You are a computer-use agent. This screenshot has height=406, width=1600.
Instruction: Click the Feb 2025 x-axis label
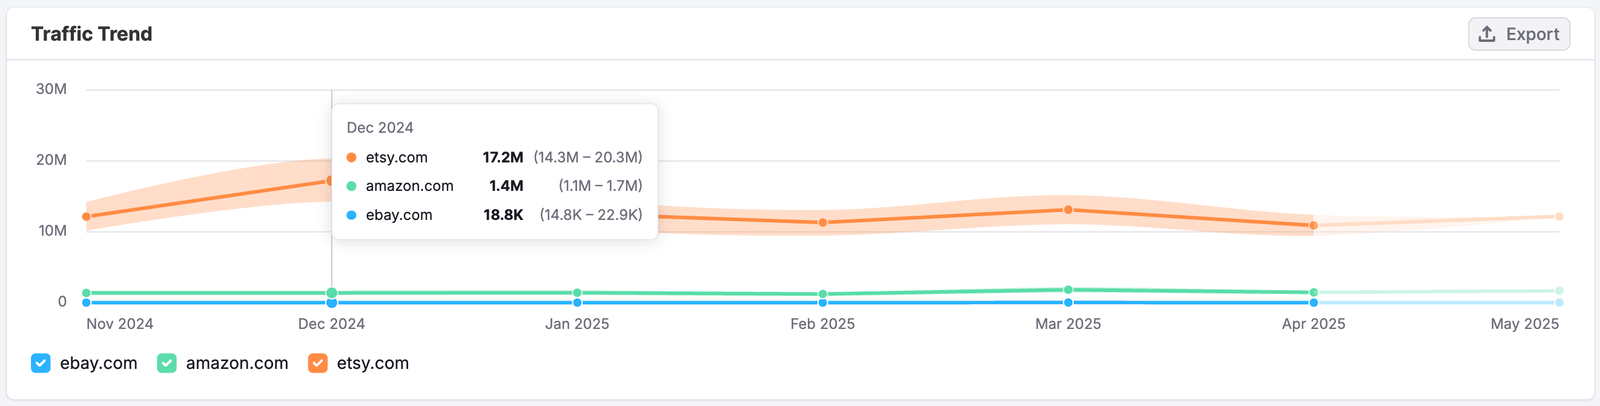click(822, 324)
